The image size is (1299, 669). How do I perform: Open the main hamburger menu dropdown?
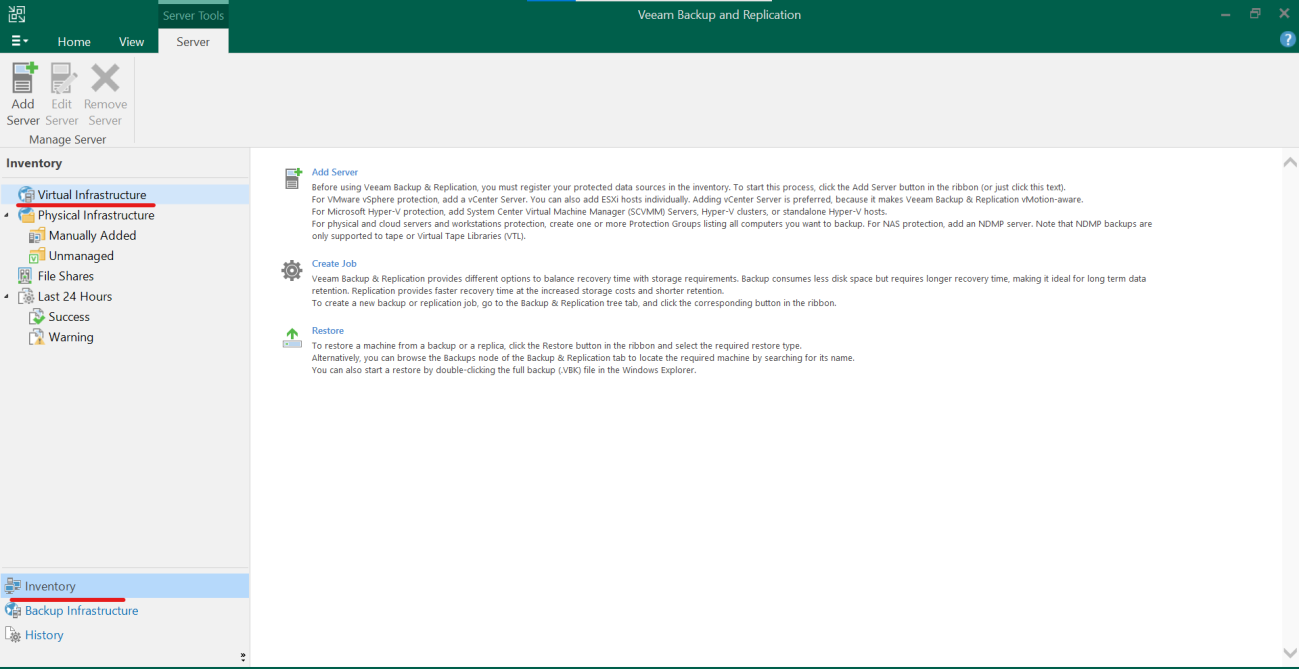coord(19,41)
